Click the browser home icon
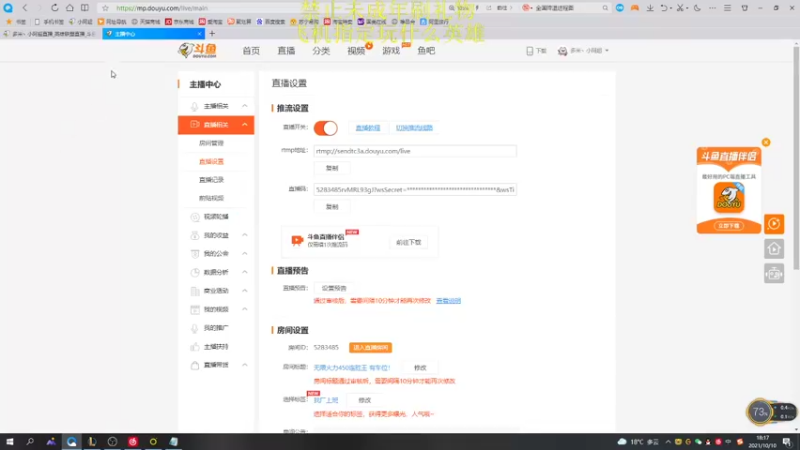Image resolution: width=800 pixels, height=450 pixels. pos(70,8)
